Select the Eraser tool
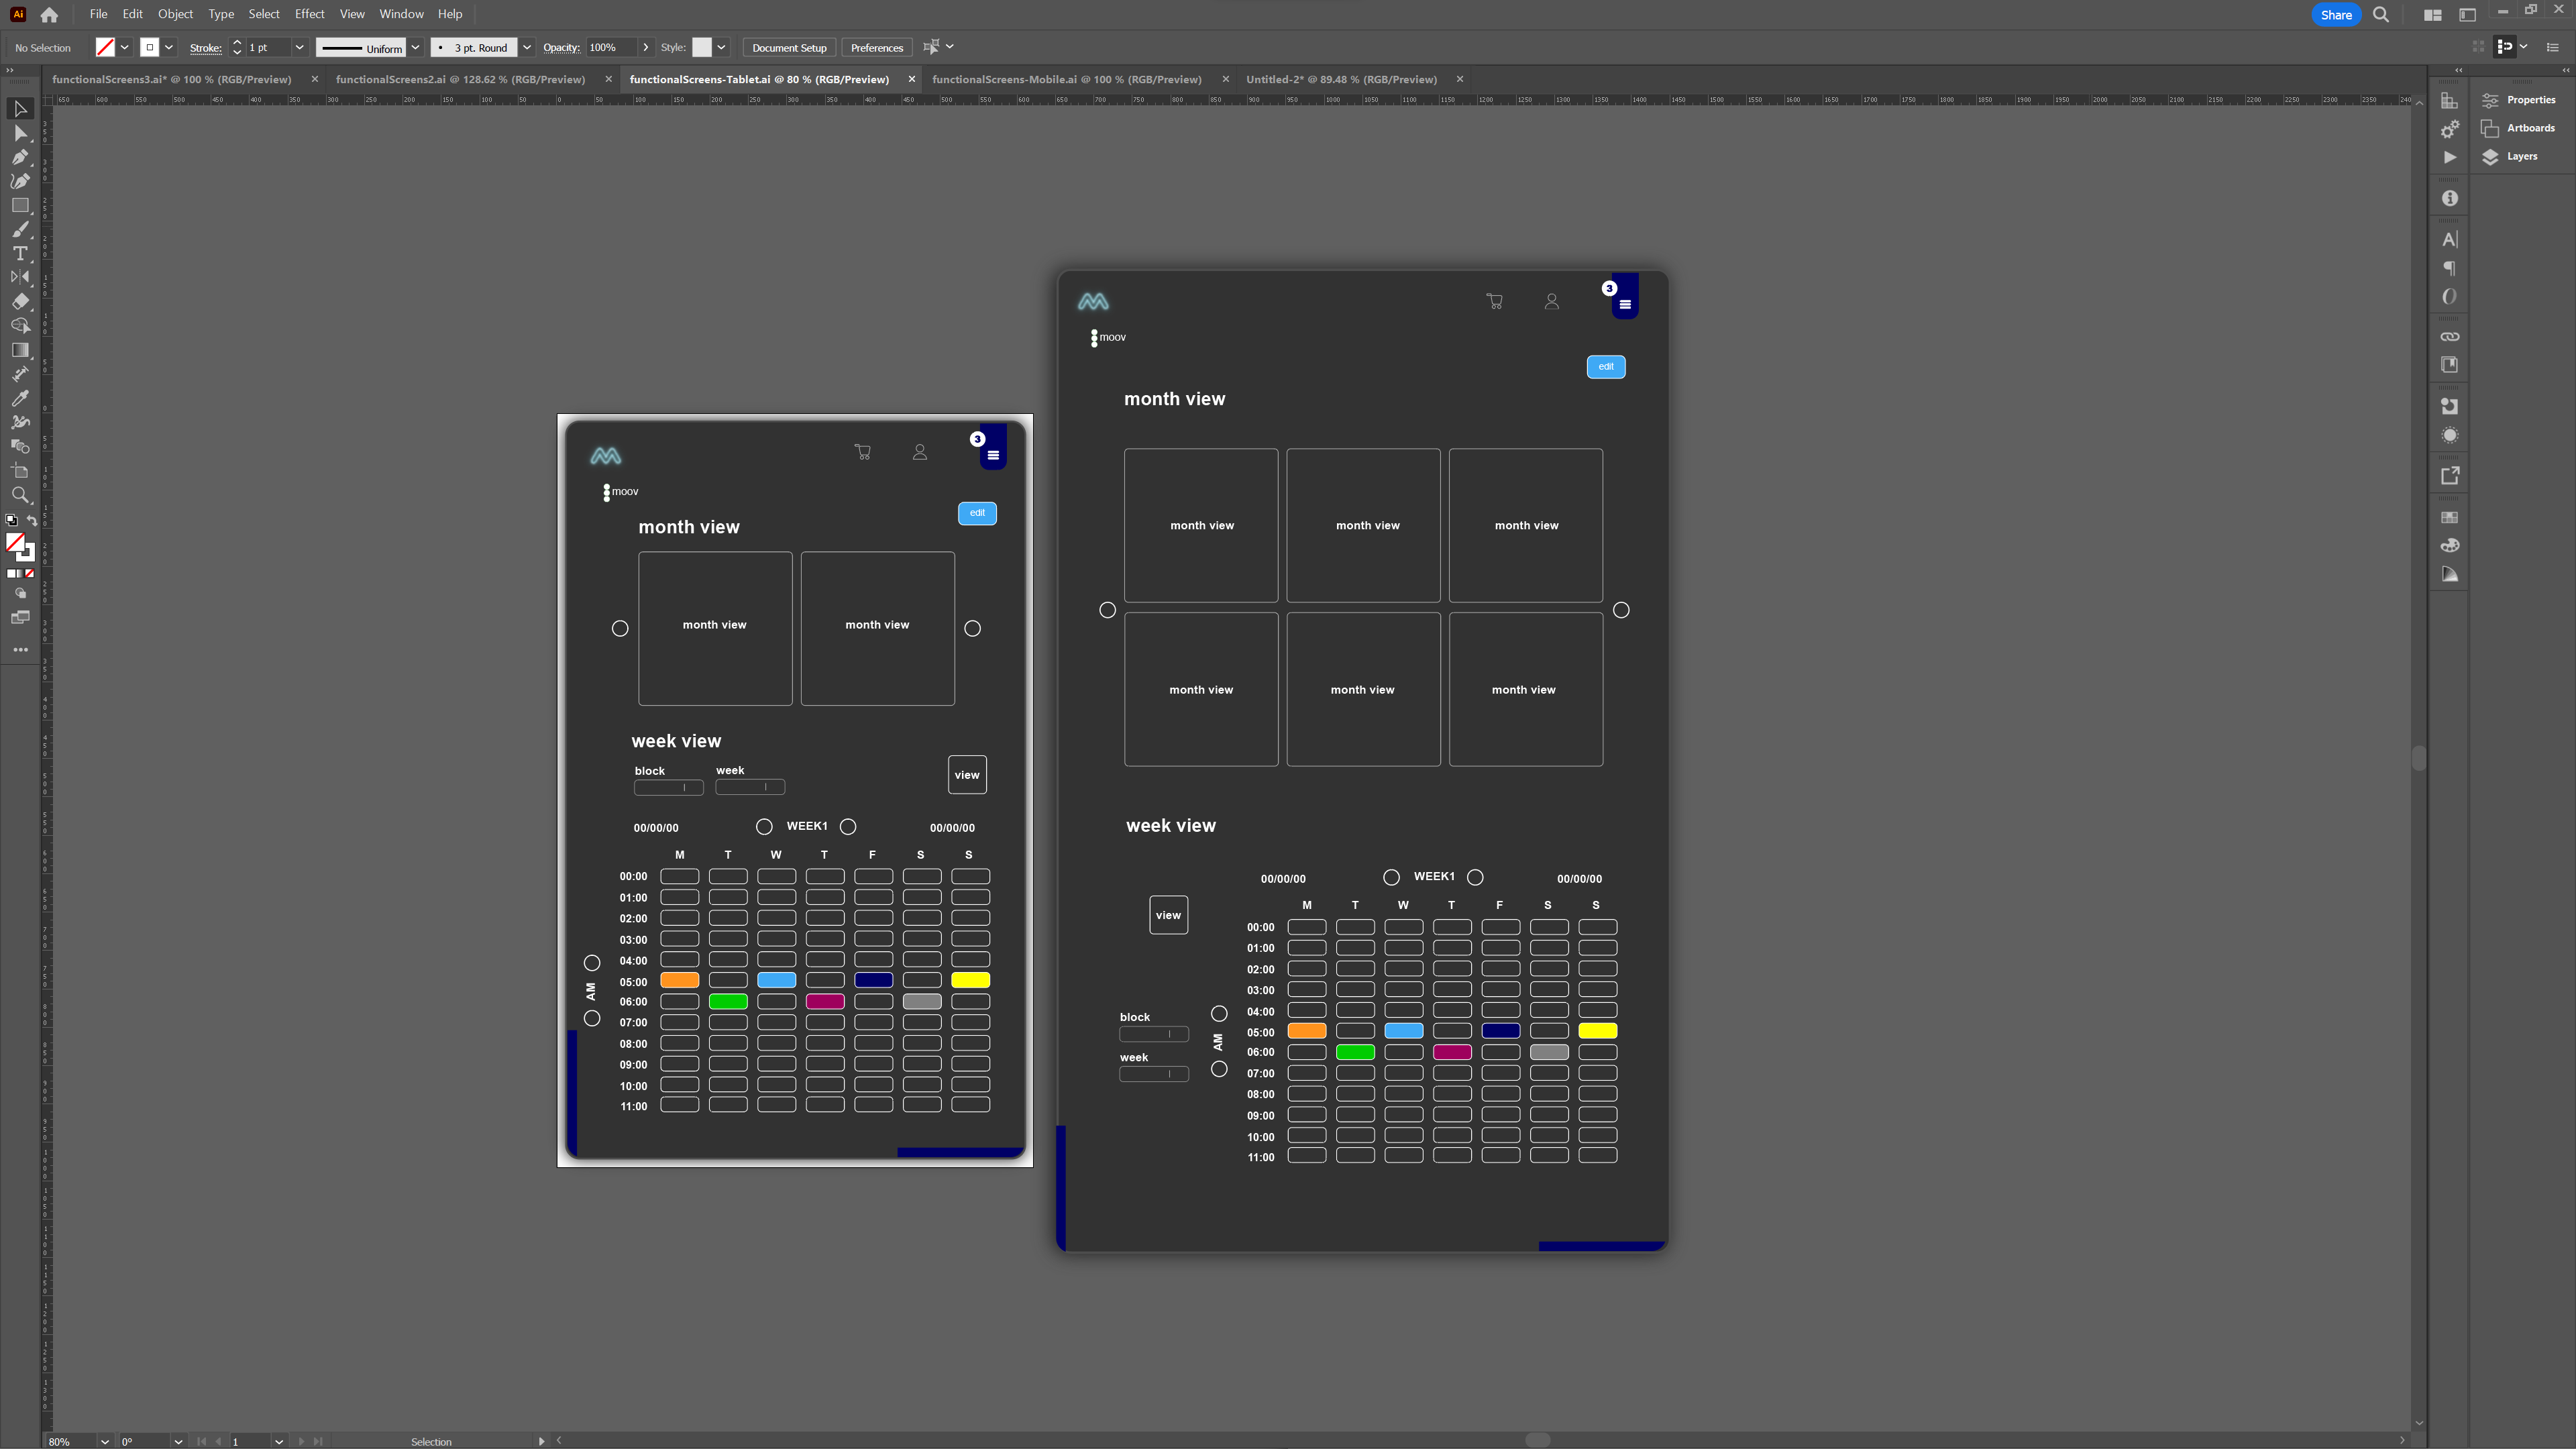The width and height of the screenshot is (2576, 1449). (20, 301)
